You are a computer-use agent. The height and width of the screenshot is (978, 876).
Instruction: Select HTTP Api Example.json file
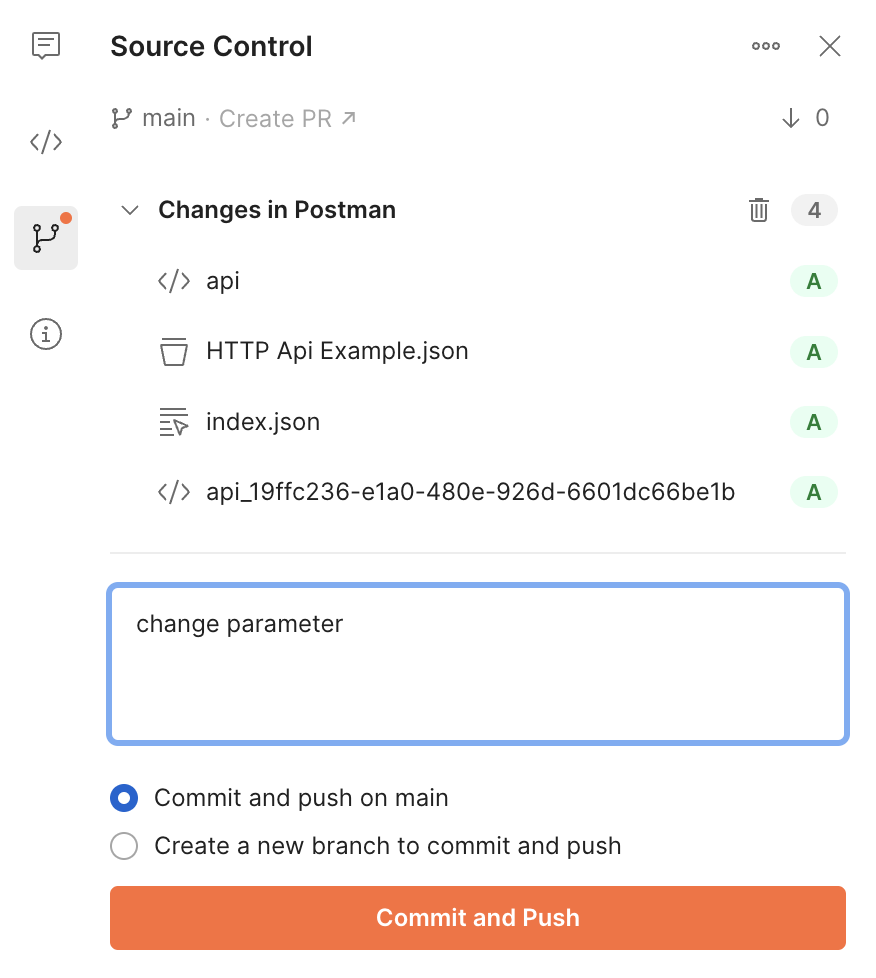pos(337,351)
